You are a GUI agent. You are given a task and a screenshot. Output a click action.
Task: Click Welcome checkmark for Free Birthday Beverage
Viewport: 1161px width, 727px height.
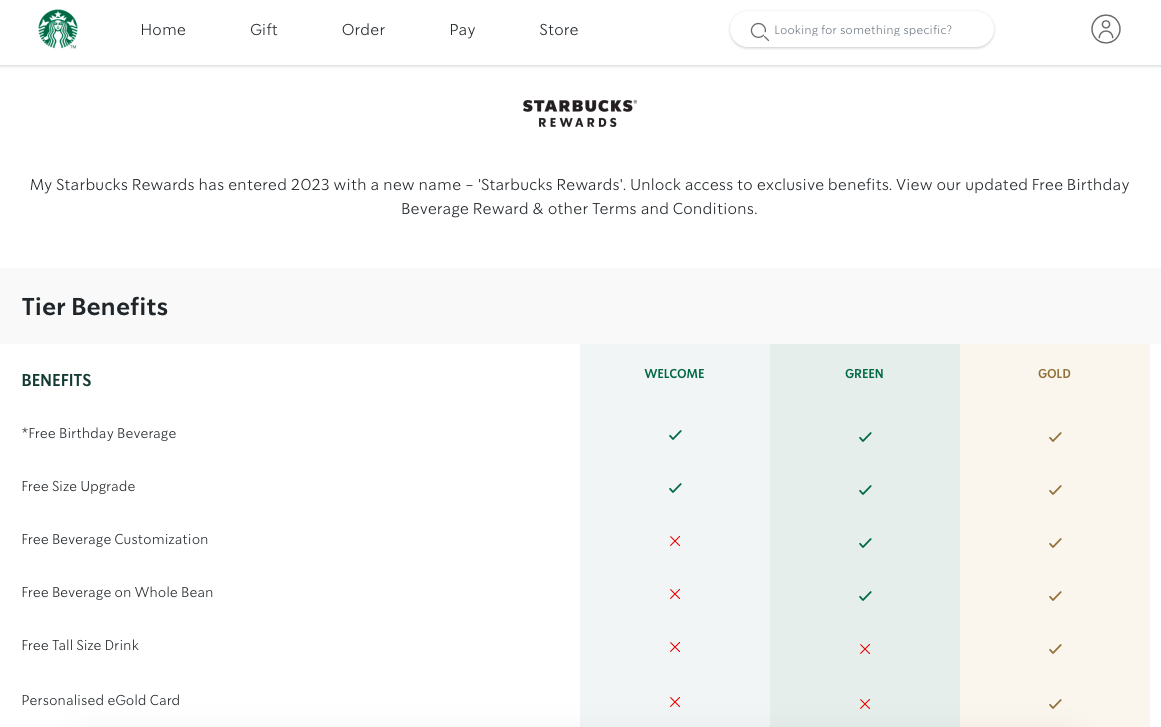pos(675,435)
